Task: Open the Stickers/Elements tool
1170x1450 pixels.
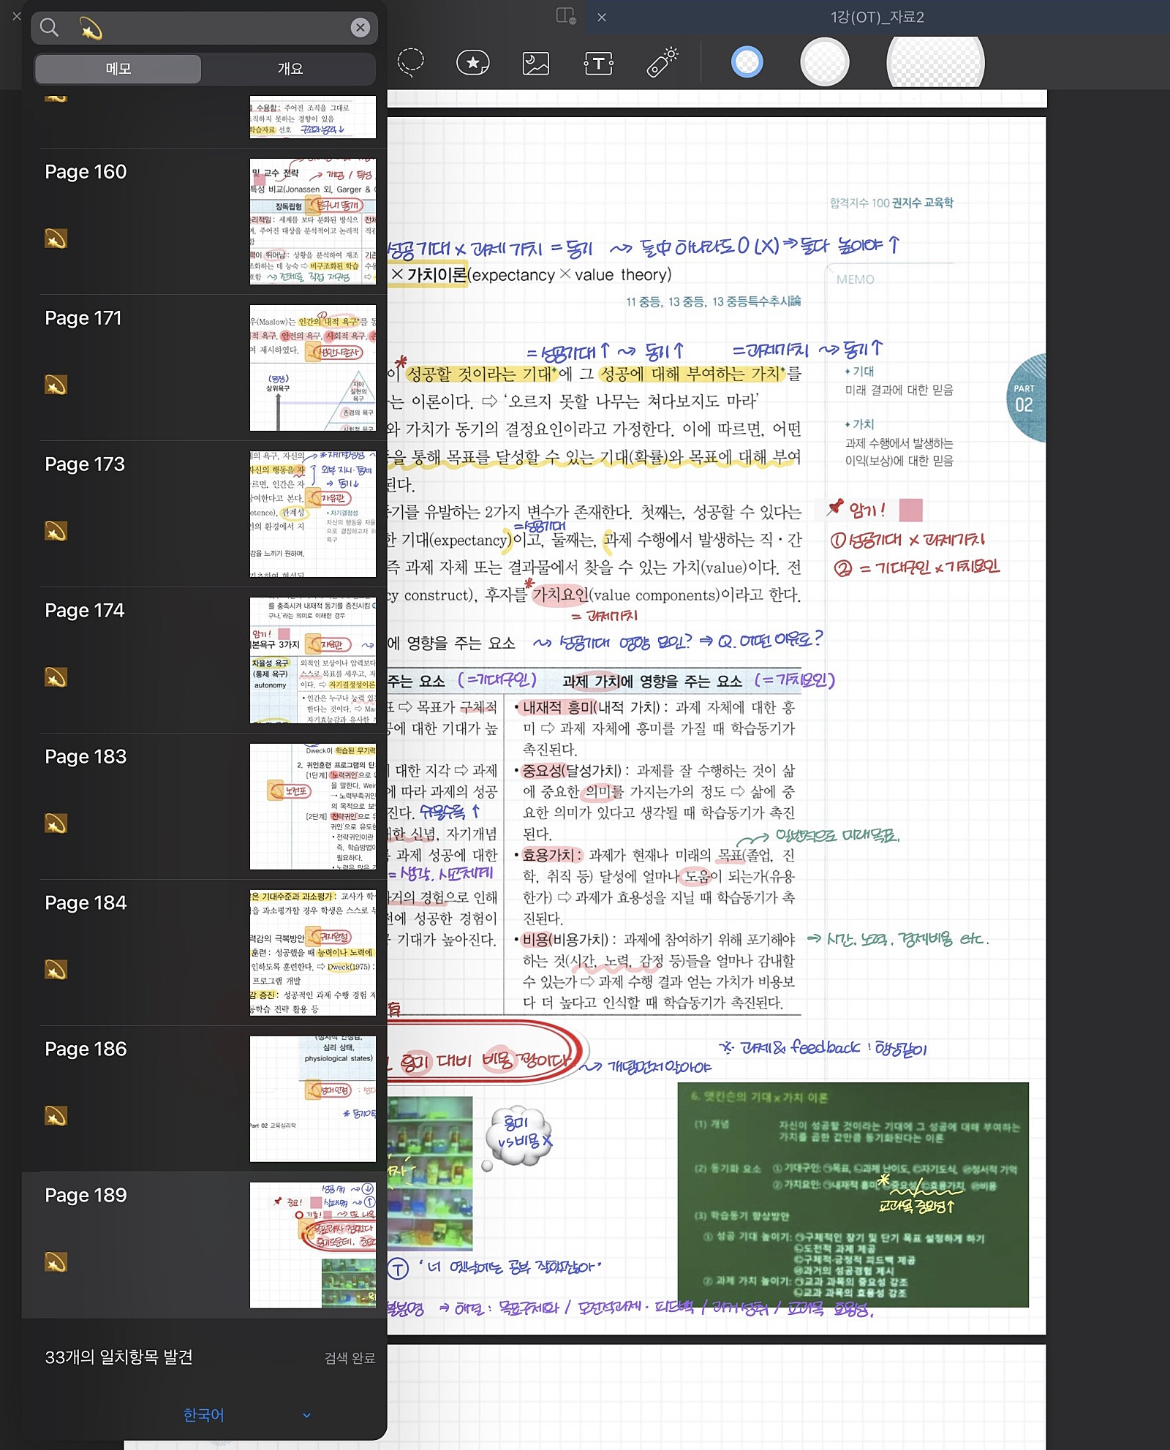Action: [472, 63]
